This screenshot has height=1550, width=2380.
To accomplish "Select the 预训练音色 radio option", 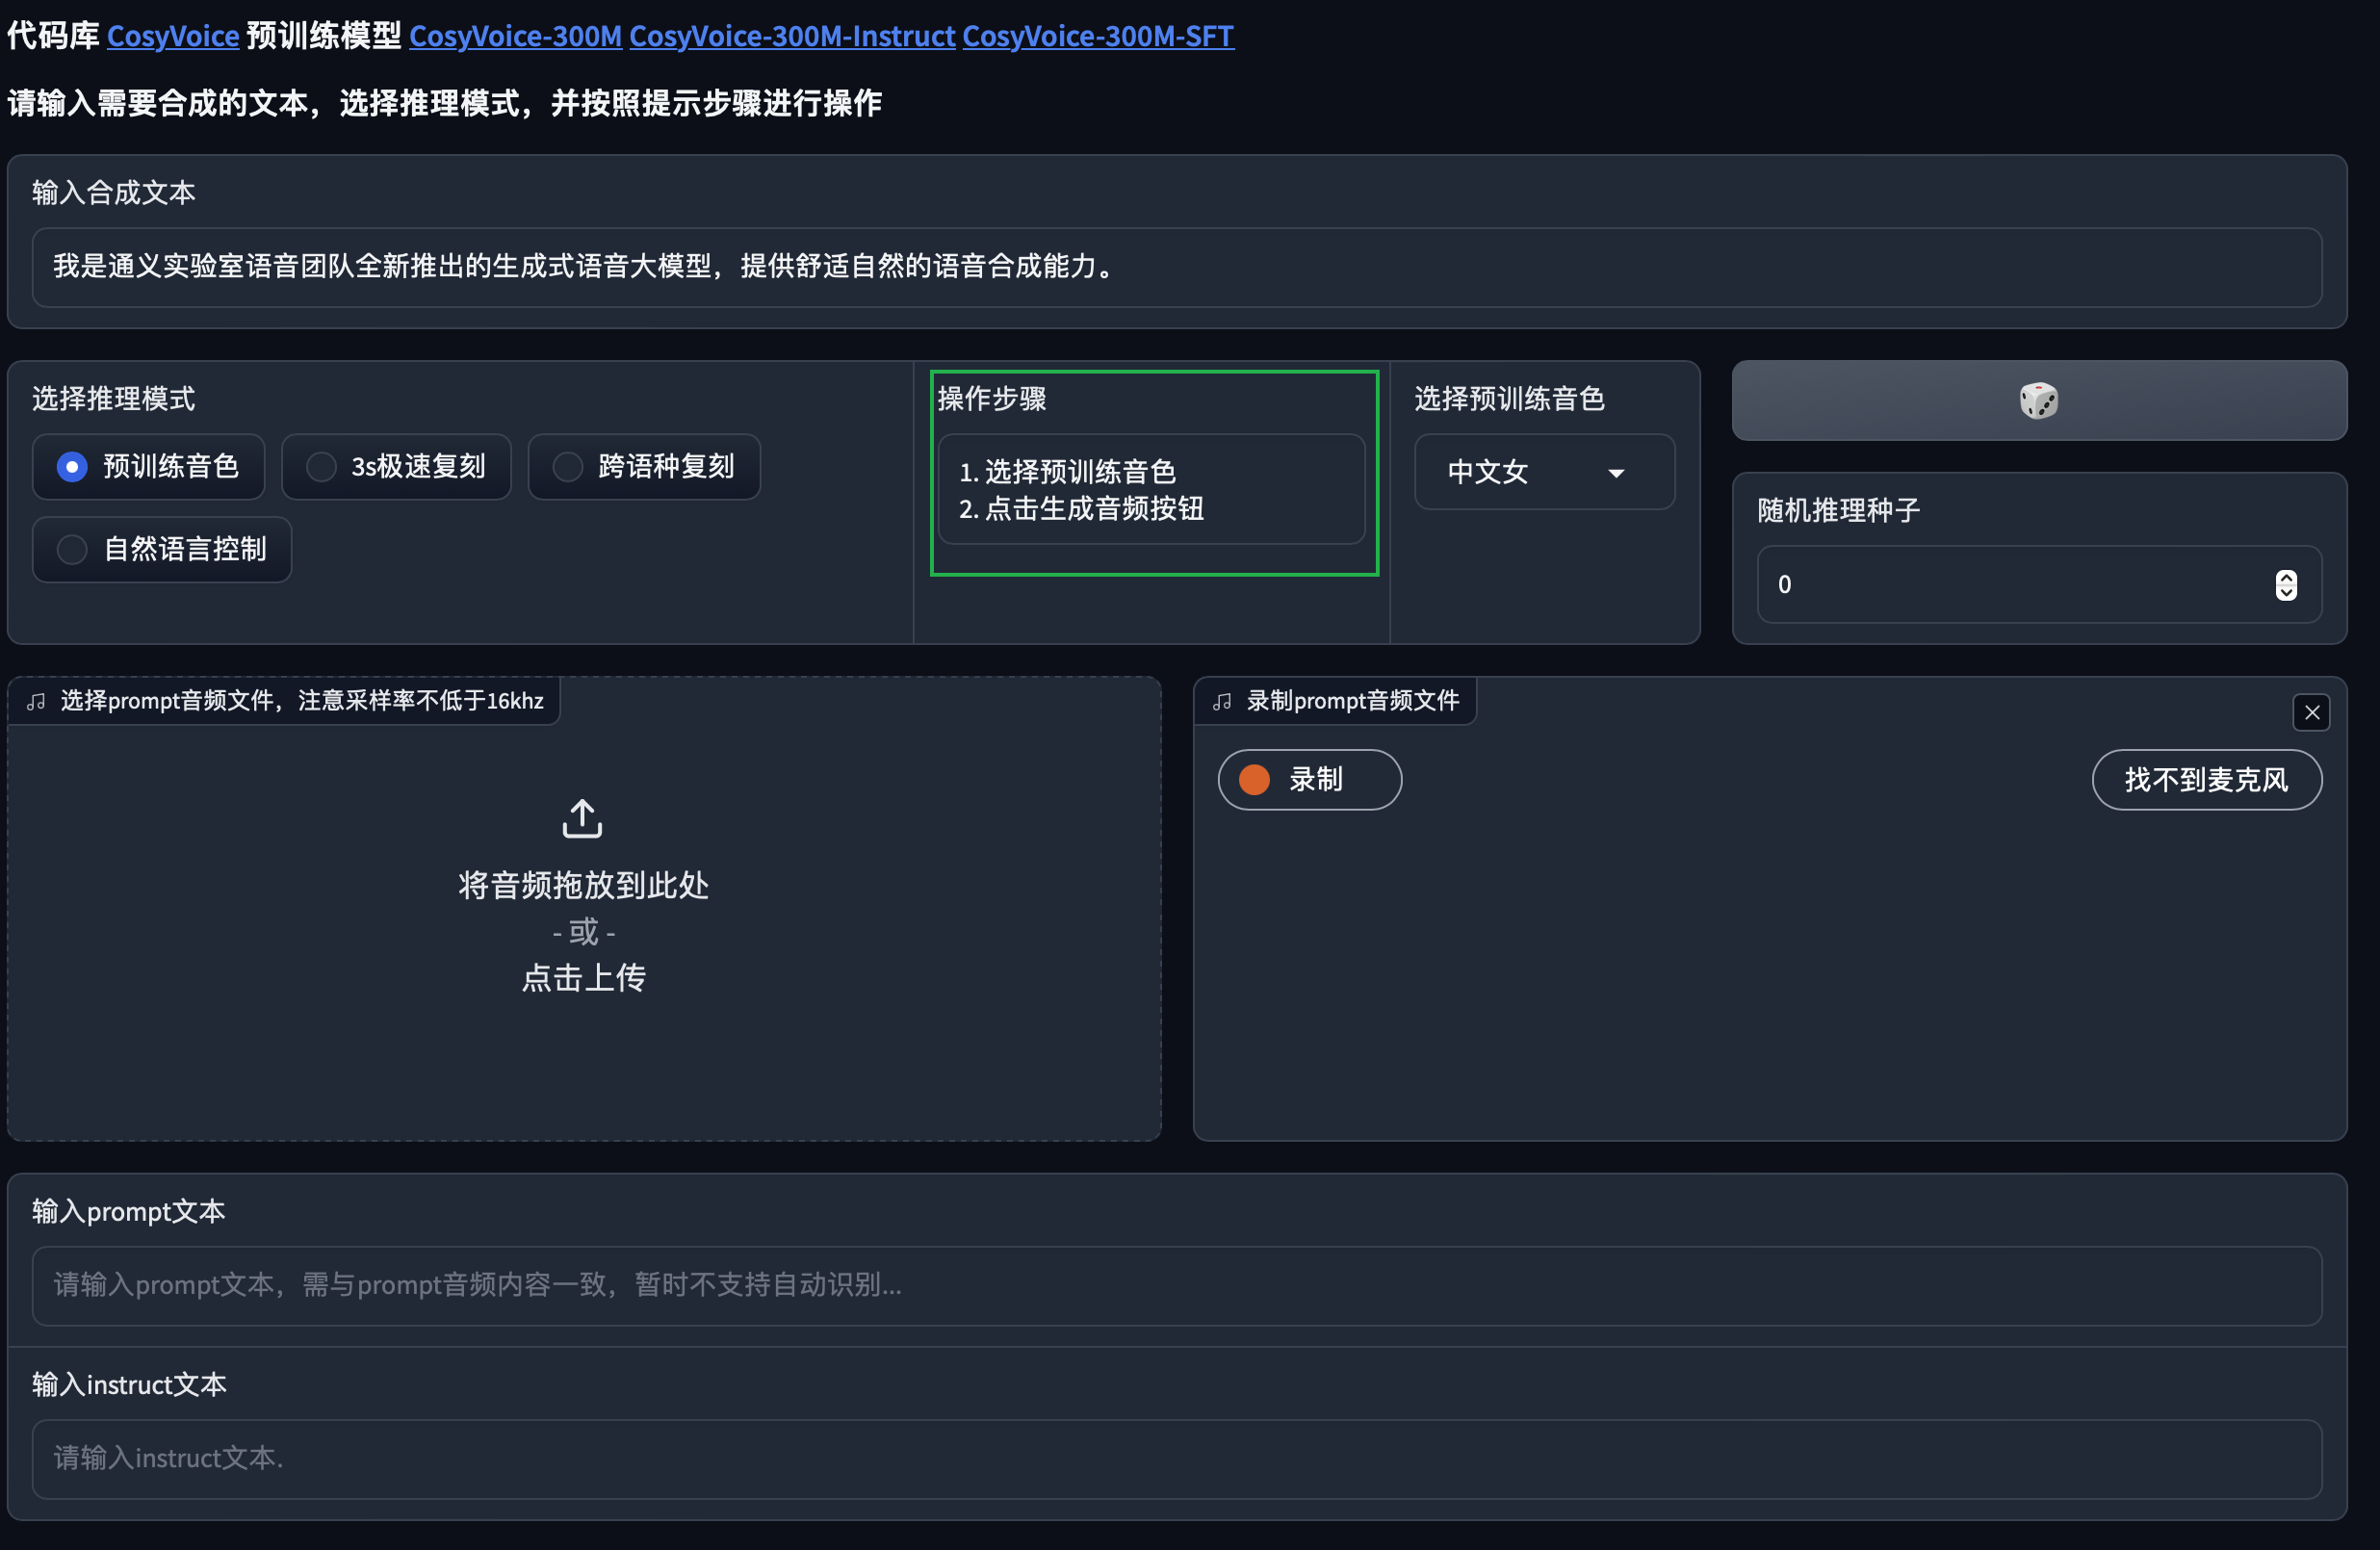I will point(149,466).
